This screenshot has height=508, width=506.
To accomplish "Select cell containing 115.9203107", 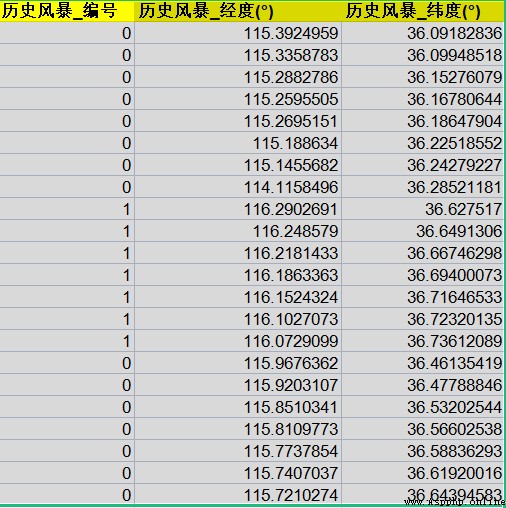I will click(x=238, y=385).
